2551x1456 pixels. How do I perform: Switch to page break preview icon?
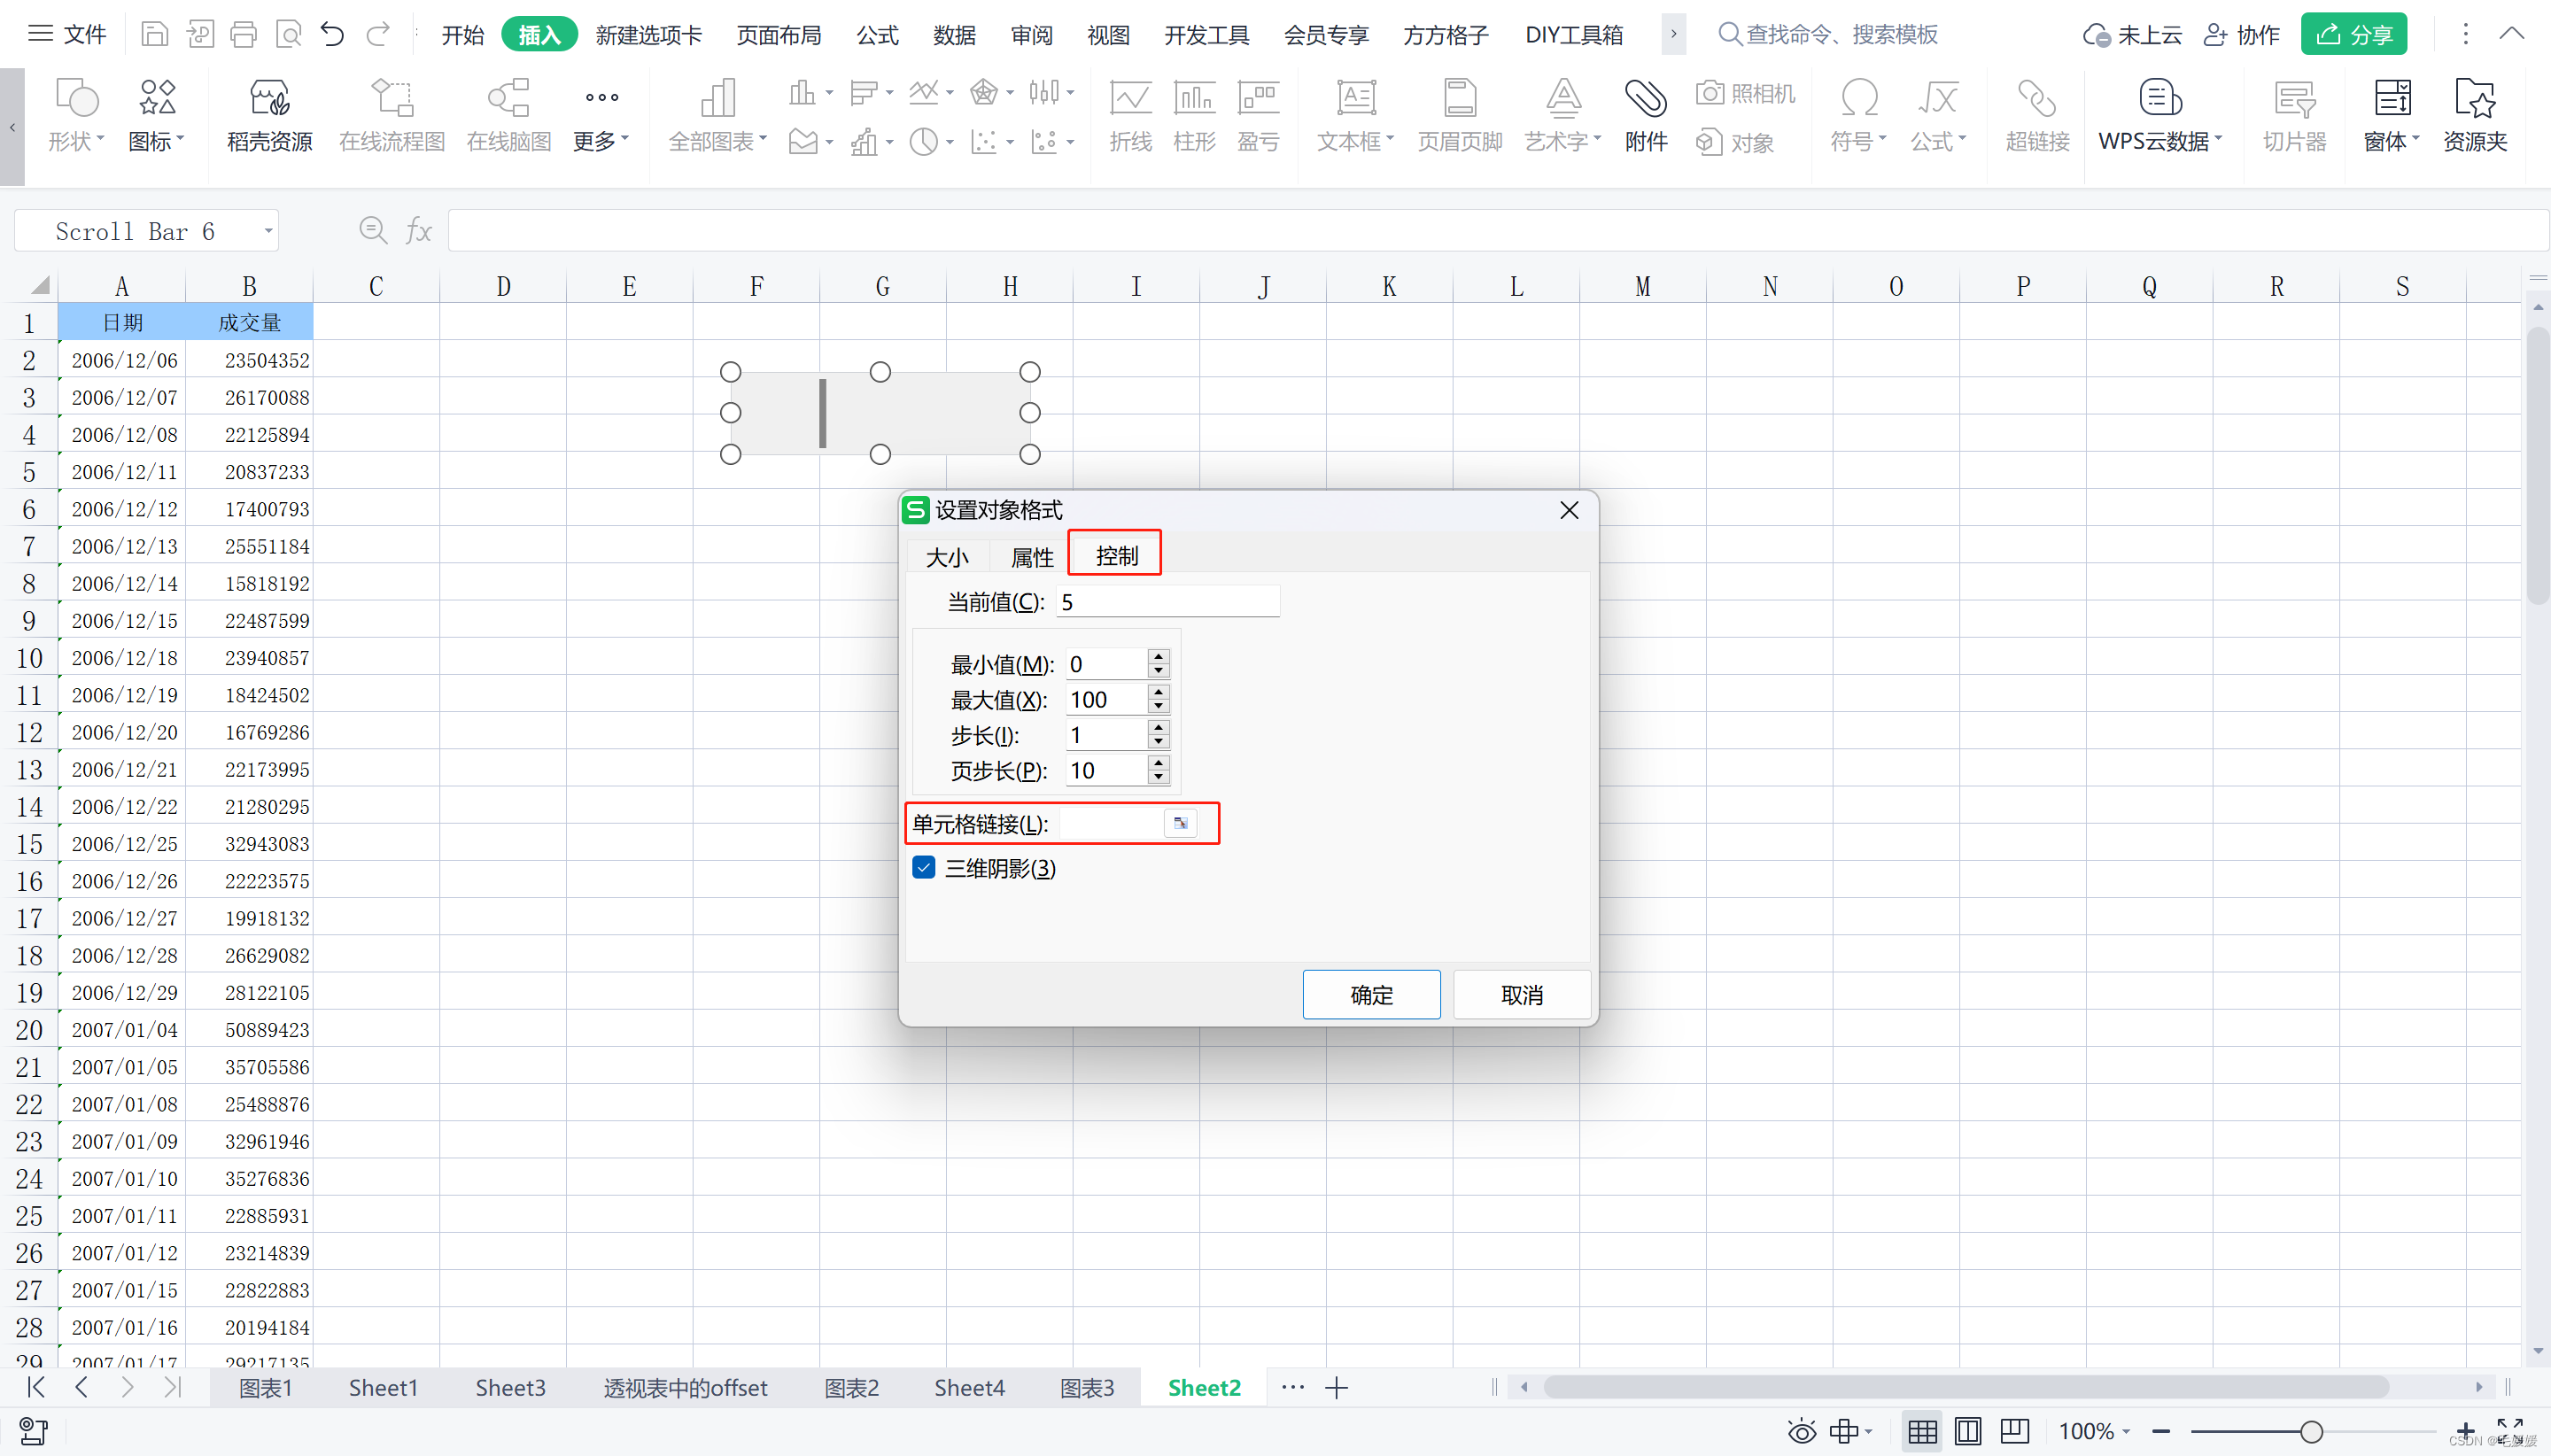(x=1968, y=1431)
